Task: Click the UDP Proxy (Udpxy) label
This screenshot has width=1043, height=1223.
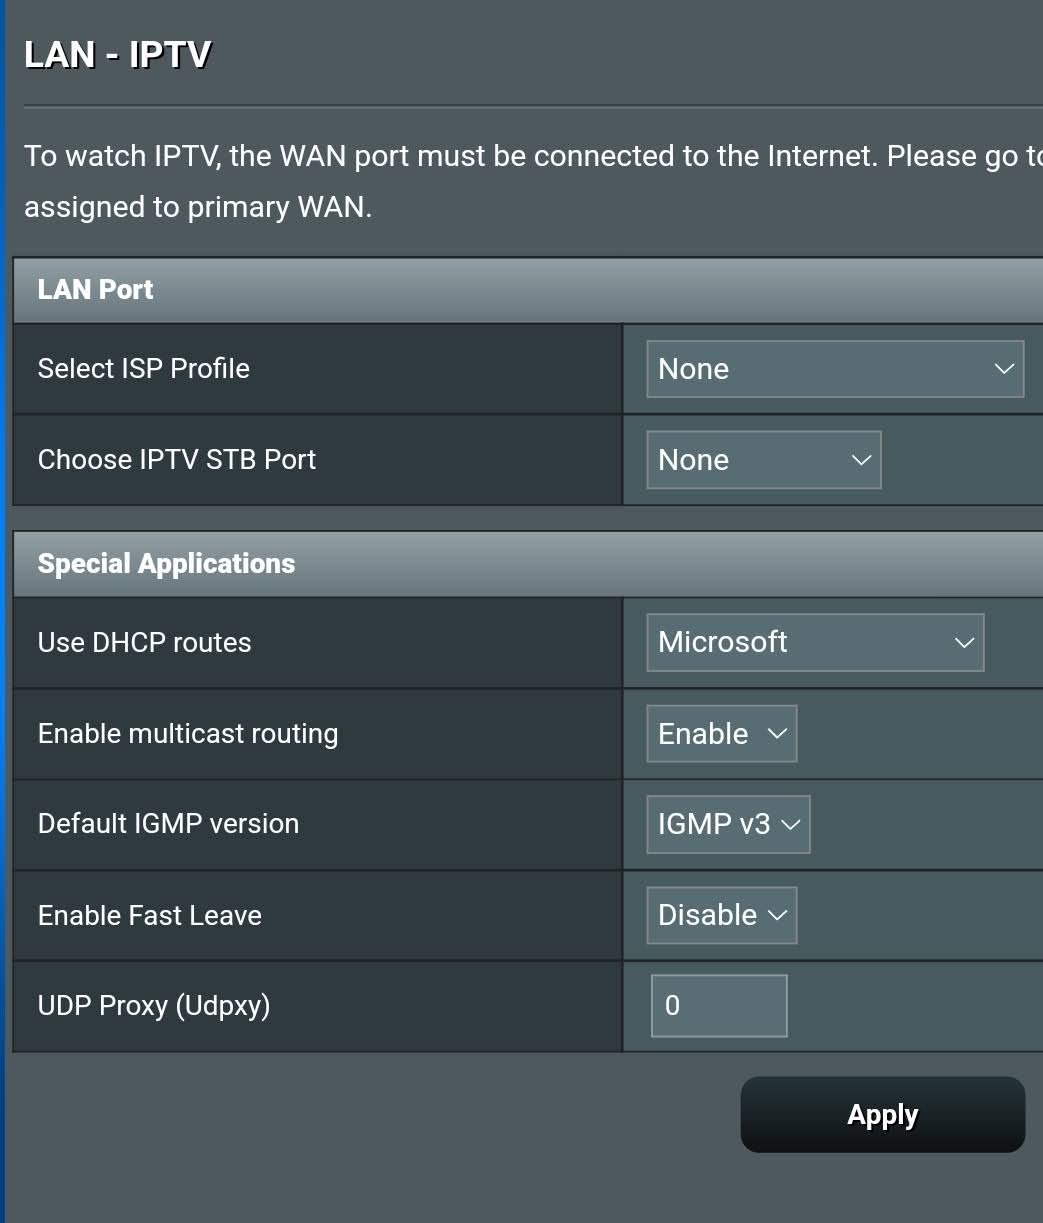Action: (154, 1006)
